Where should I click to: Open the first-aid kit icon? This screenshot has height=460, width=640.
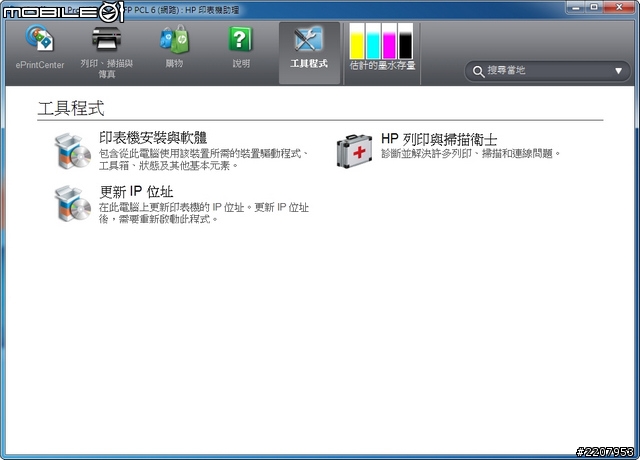point(354,151)
